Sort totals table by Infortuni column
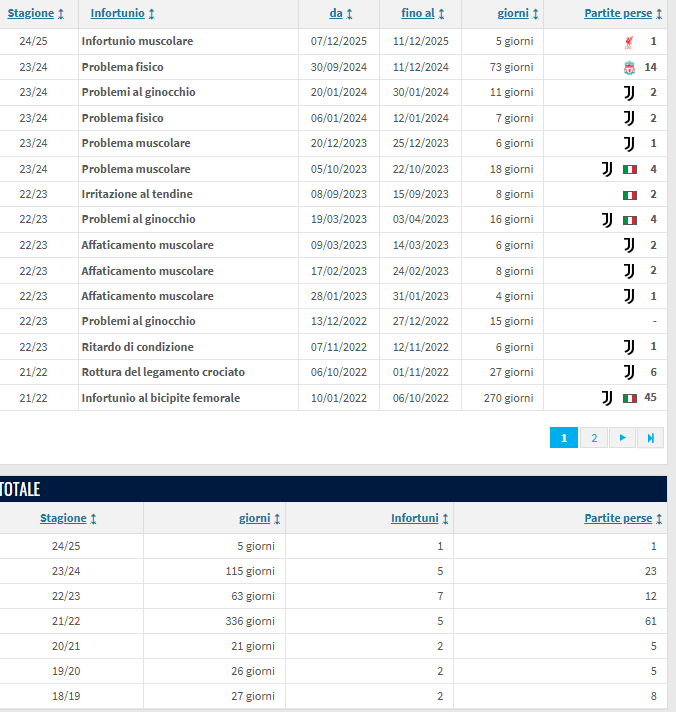This screenshot has height=712, width=676. click(x=419, y=518)
